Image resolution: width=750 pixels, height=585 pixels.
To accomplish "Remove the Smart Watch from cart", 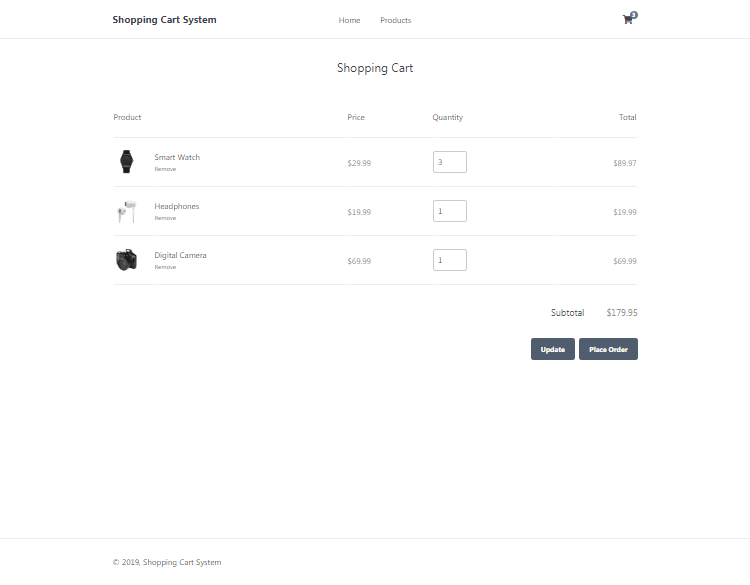I will coord(165,169).
